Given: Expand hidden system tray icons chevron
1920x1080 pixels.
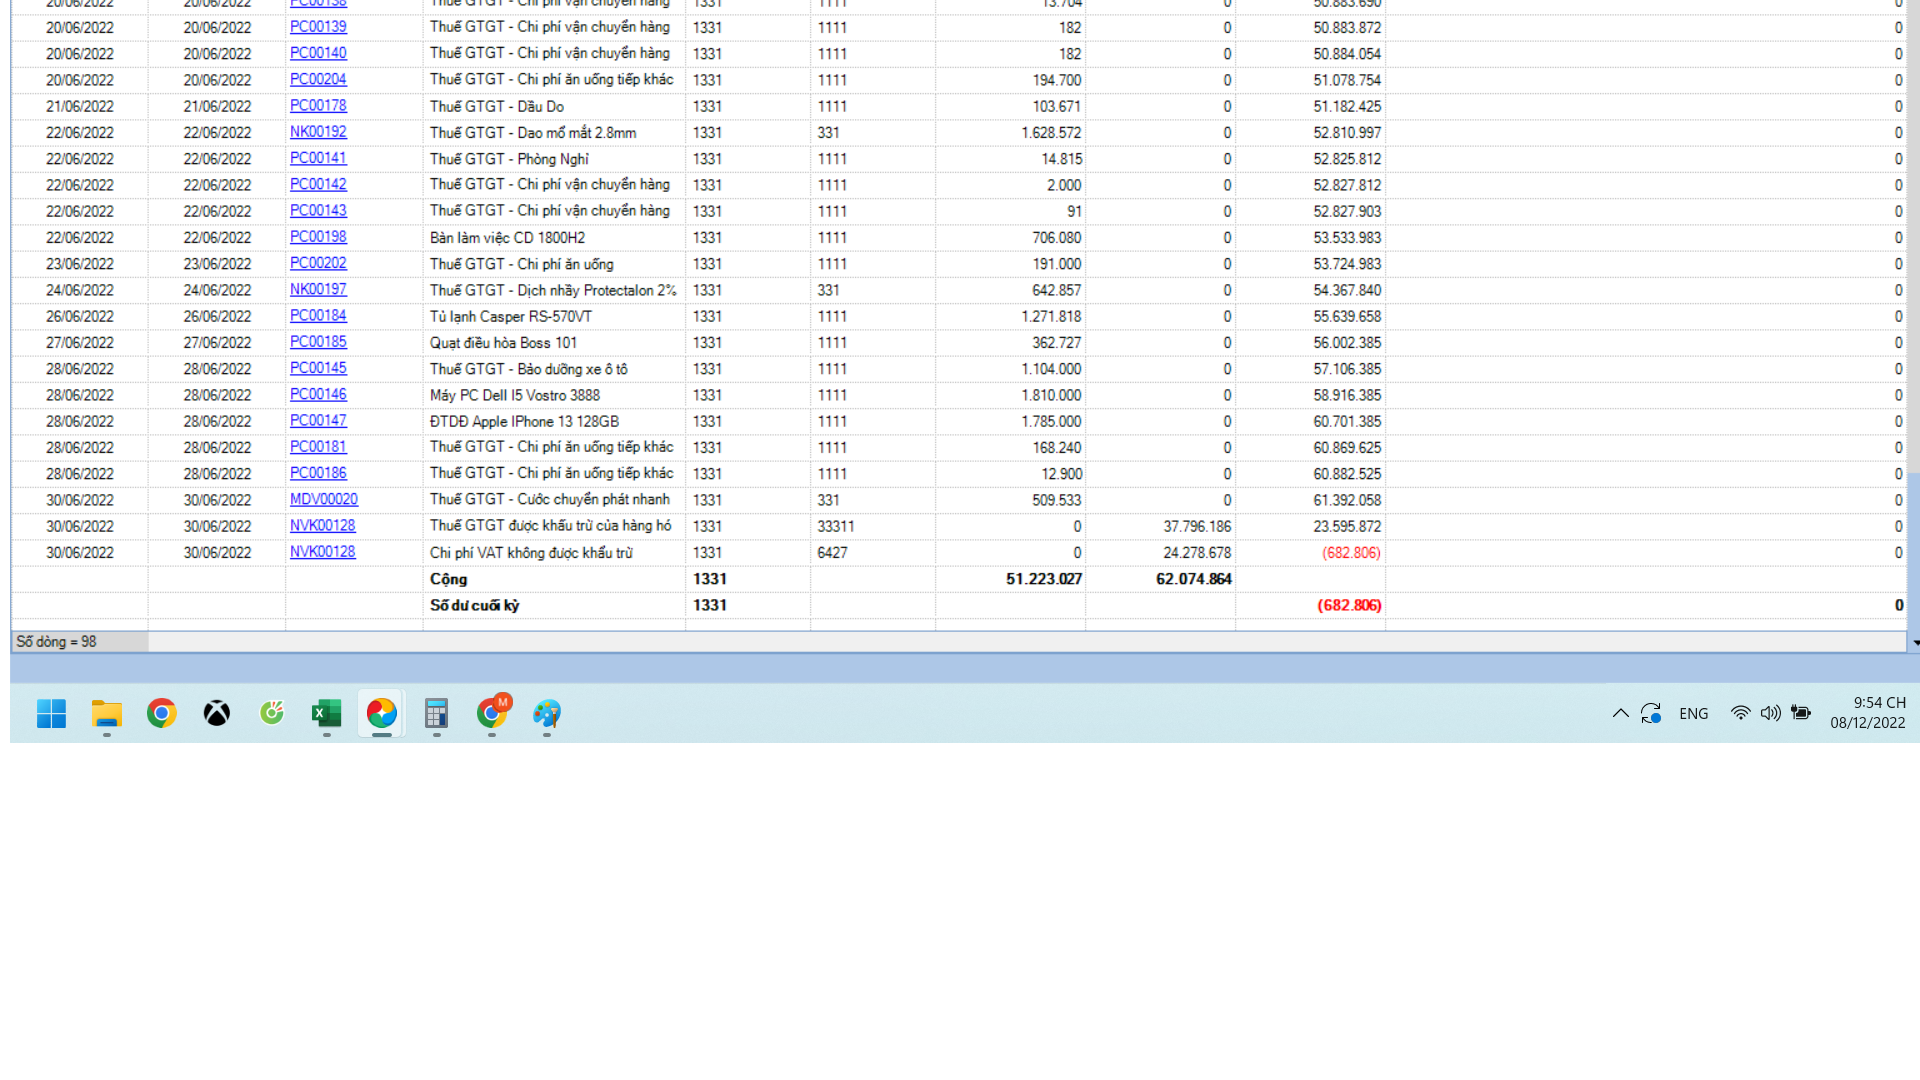Looking at the screenshot, I should pyautogui.click(x=1620, y=713).
